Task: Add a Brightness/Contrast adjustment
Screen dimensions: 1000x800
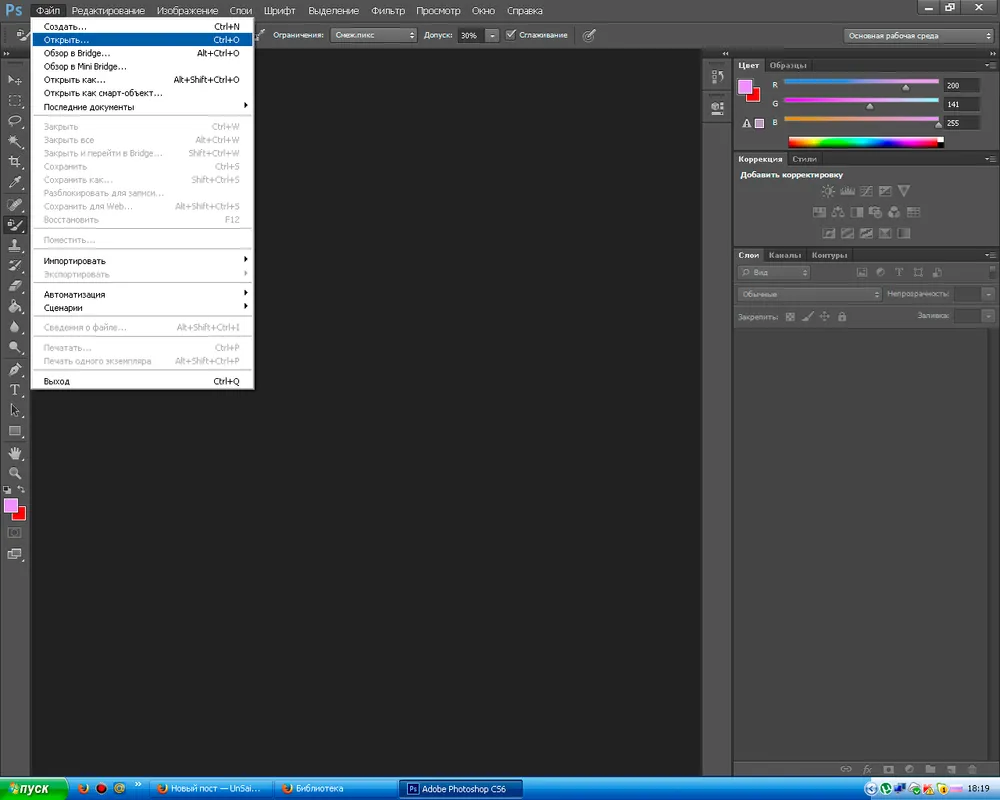Action: pyautogui.click(x=827, y=190)
